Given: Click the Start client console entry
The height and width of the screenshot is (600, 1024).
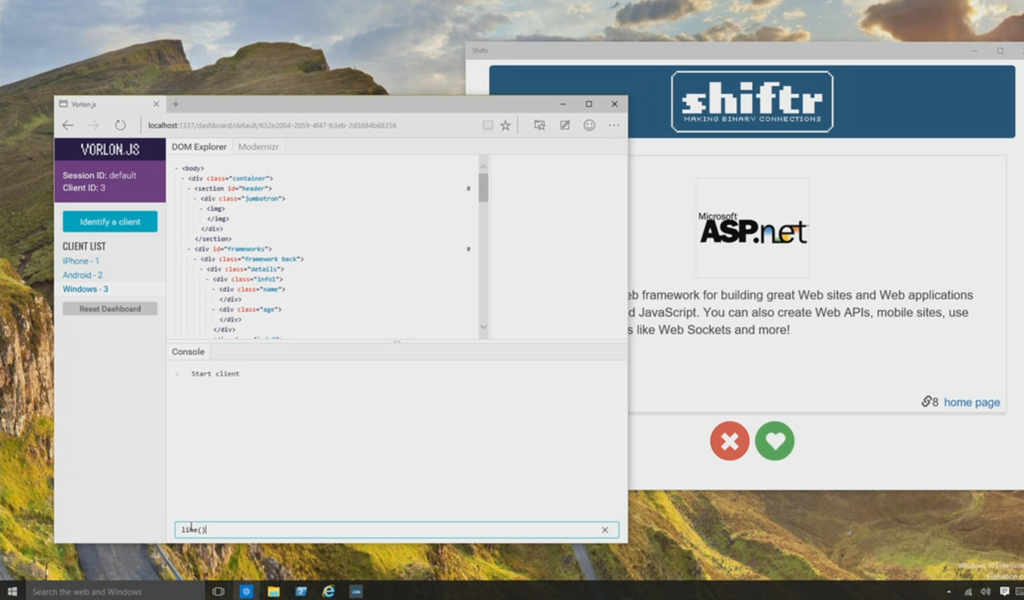Looking at the screenshot, I should (215, 374).
